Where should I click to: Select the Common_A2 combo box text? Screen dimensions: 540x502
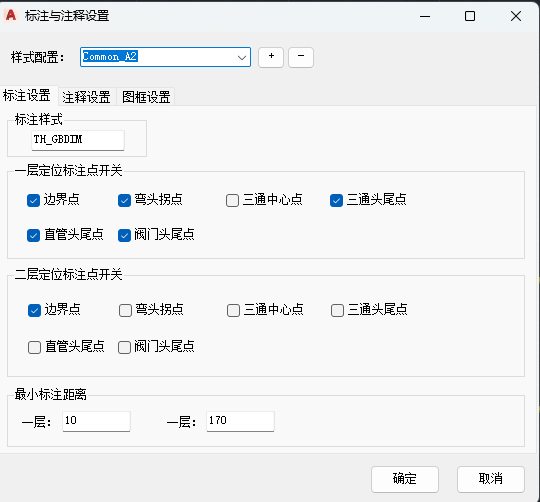coord(110,56)
